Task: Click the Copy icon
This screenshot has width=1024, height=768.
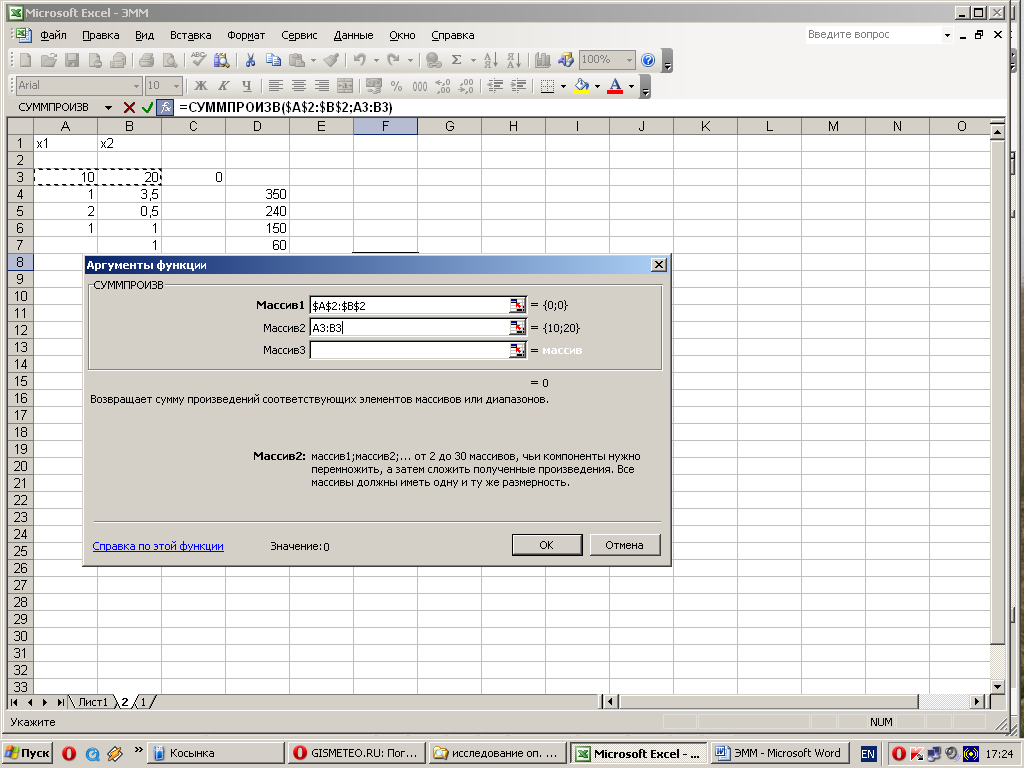Action: point(273,60)
